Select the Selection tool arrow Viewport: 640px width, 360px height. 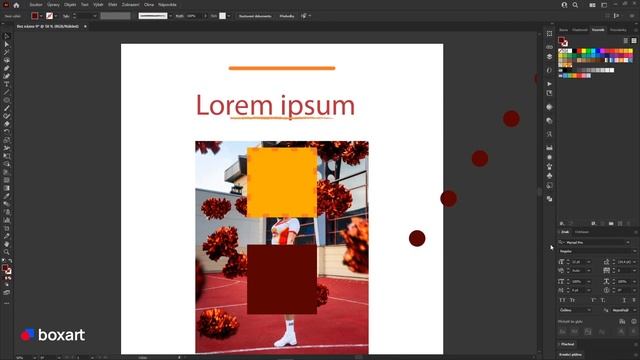pyautogui.click(x=7, y=36)
